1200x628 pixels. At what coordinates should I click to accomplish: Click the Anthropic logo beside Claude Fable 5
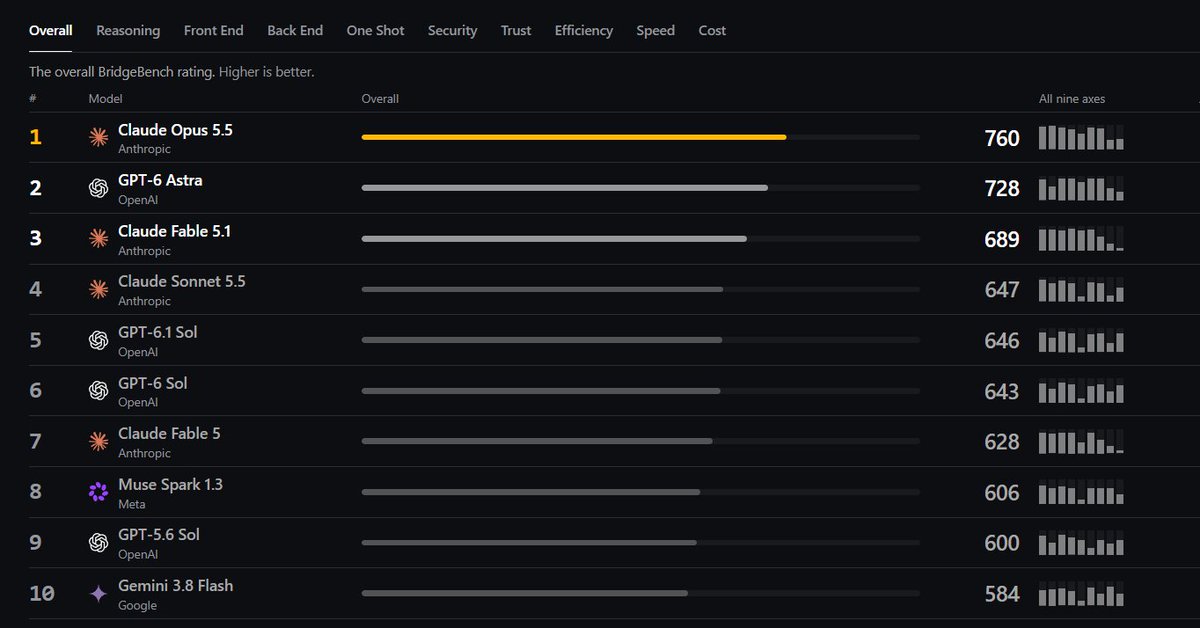tap(98, 441)
